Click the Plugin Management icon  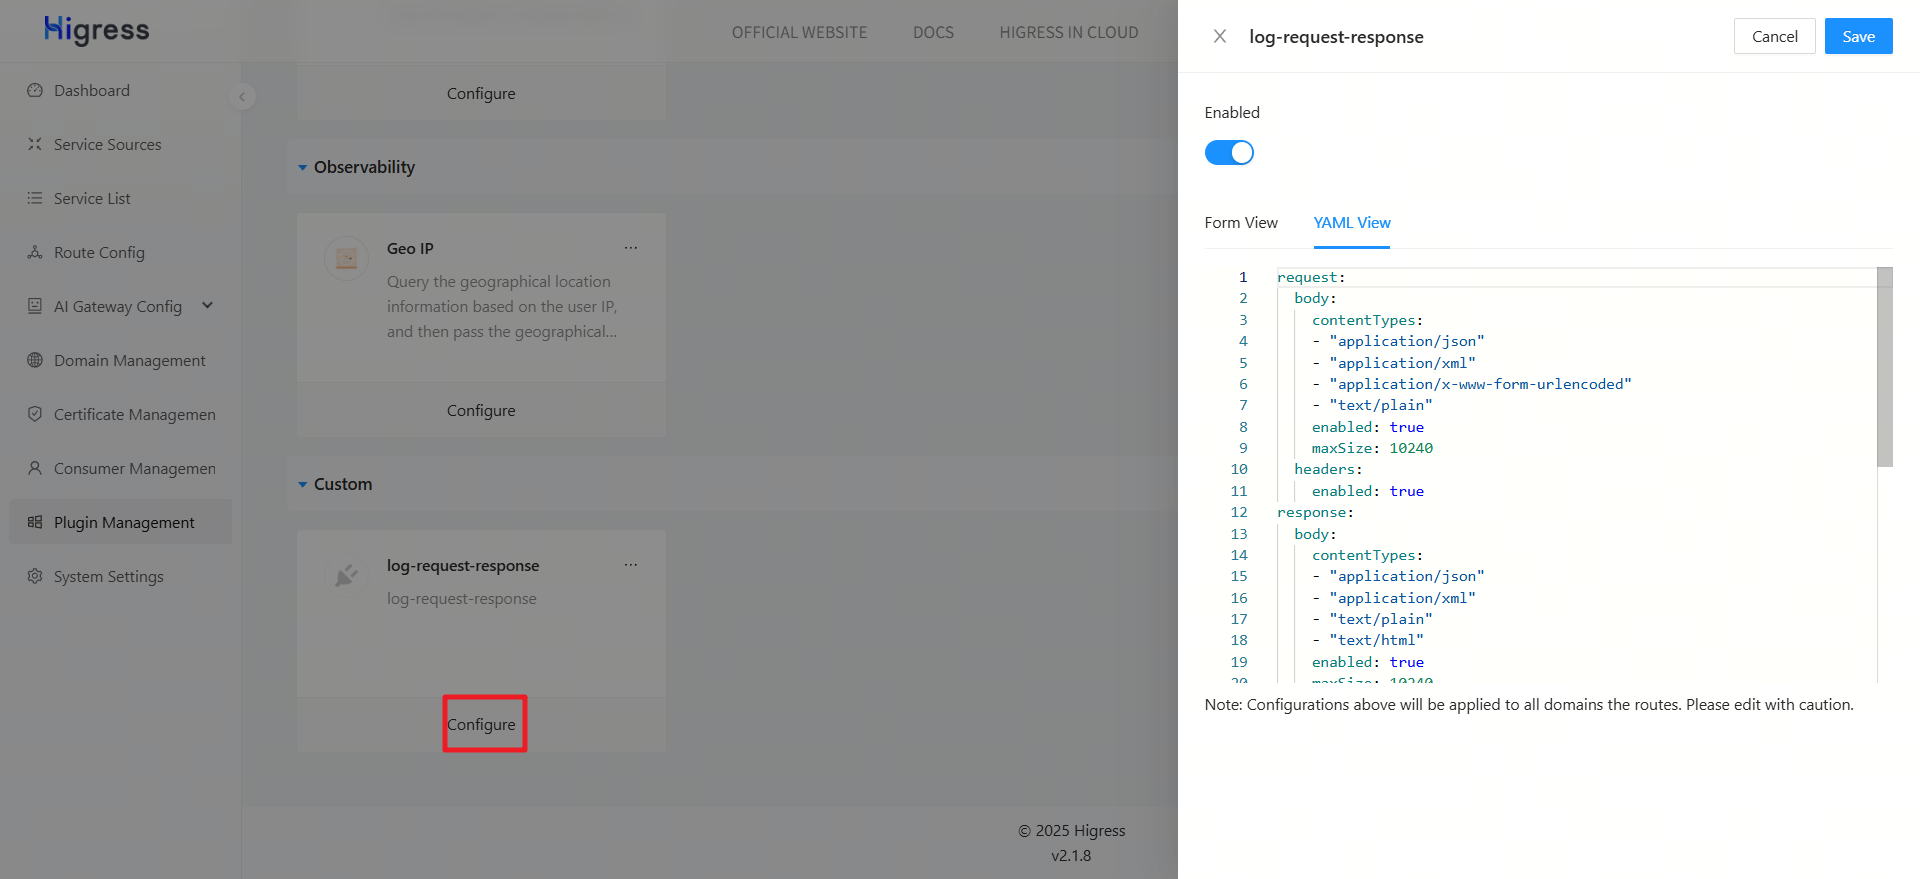[x=35, y=522]
